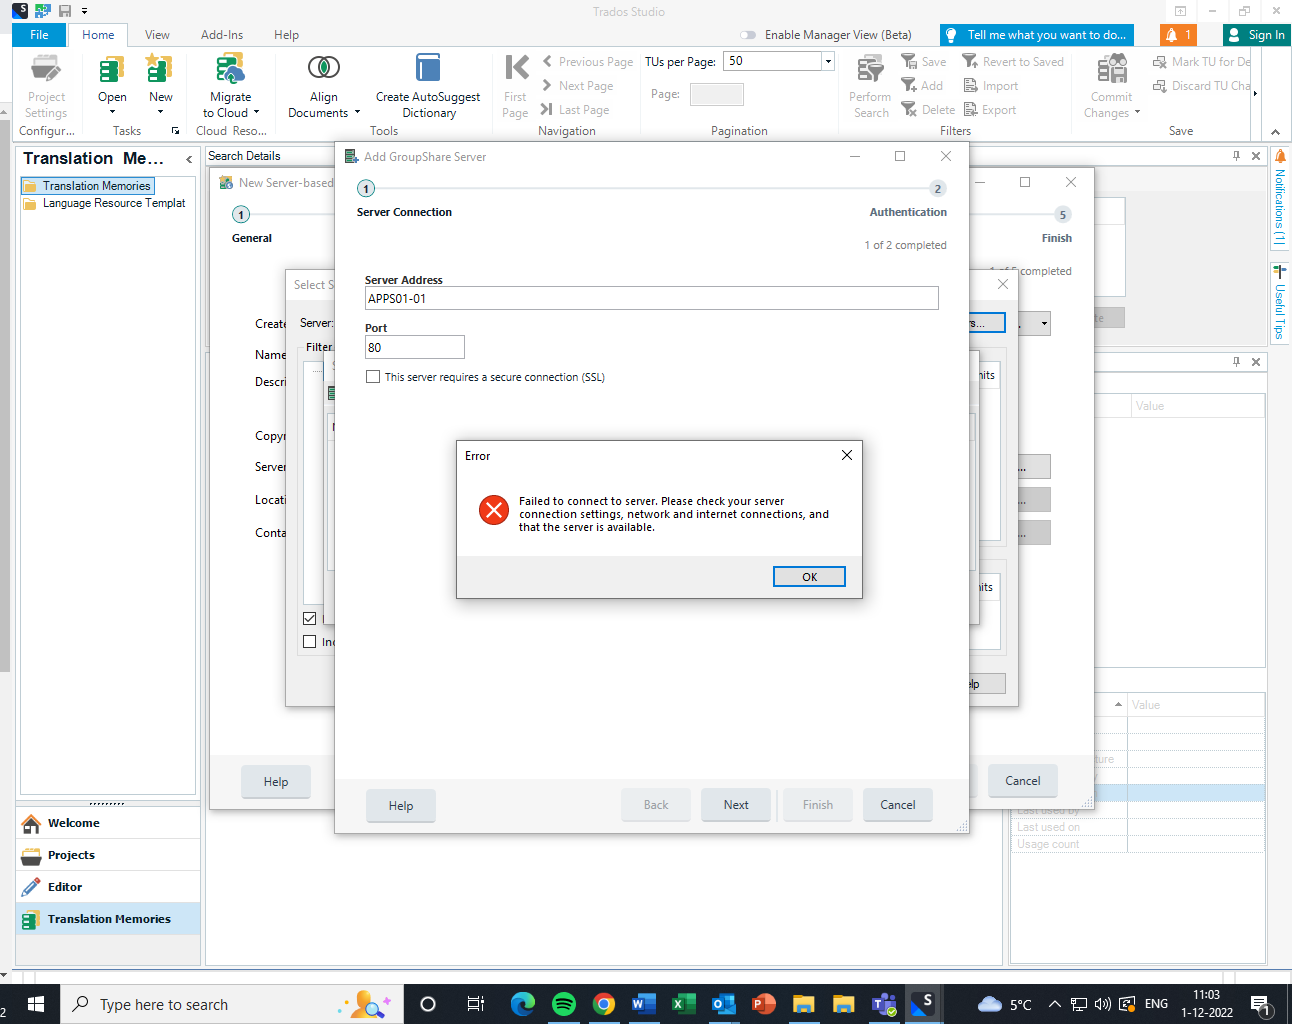Expand the New button dropdown arrow

[x=160, y=112]
